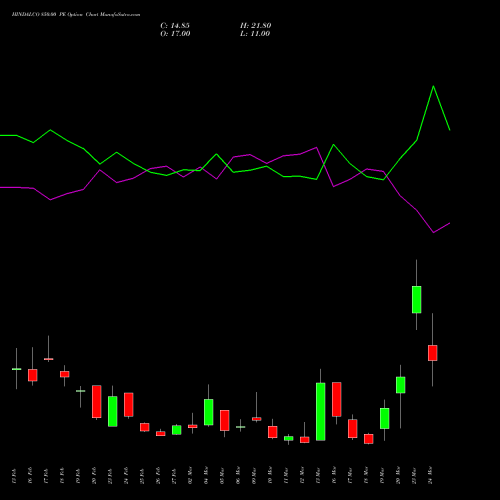This screenshot has width=500, height=500.
Task: Select the low value L: 11.00
Action: pos(255,34)
